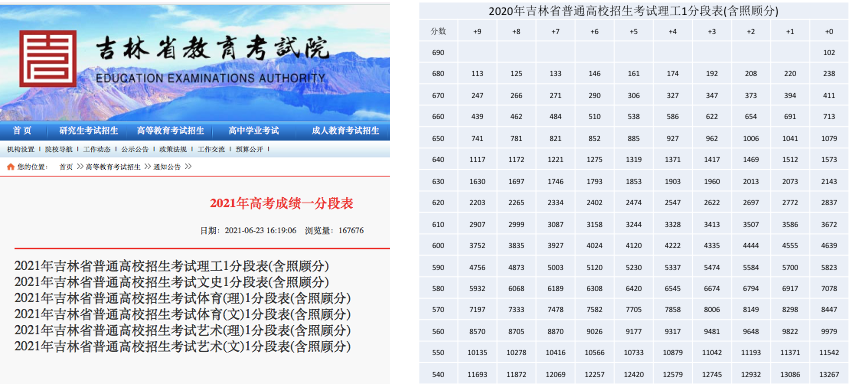
Task: Click the table title 2020年吉林省...理工1分段表
Action: pos(633,11)
